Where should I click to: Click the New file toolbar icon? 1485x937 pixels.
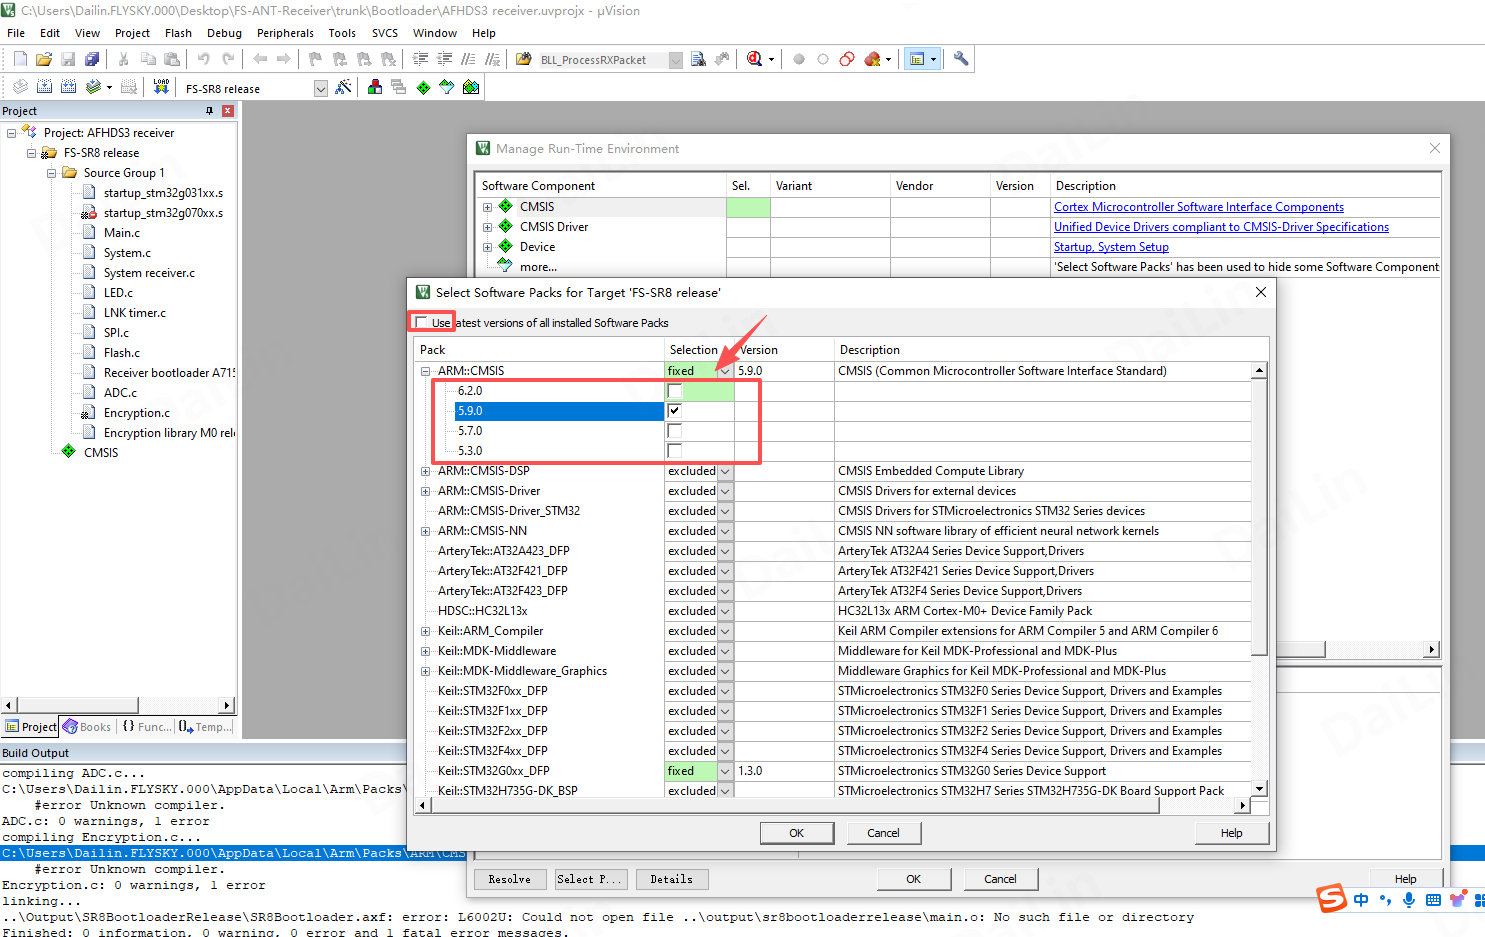click(x=20, y=59)
